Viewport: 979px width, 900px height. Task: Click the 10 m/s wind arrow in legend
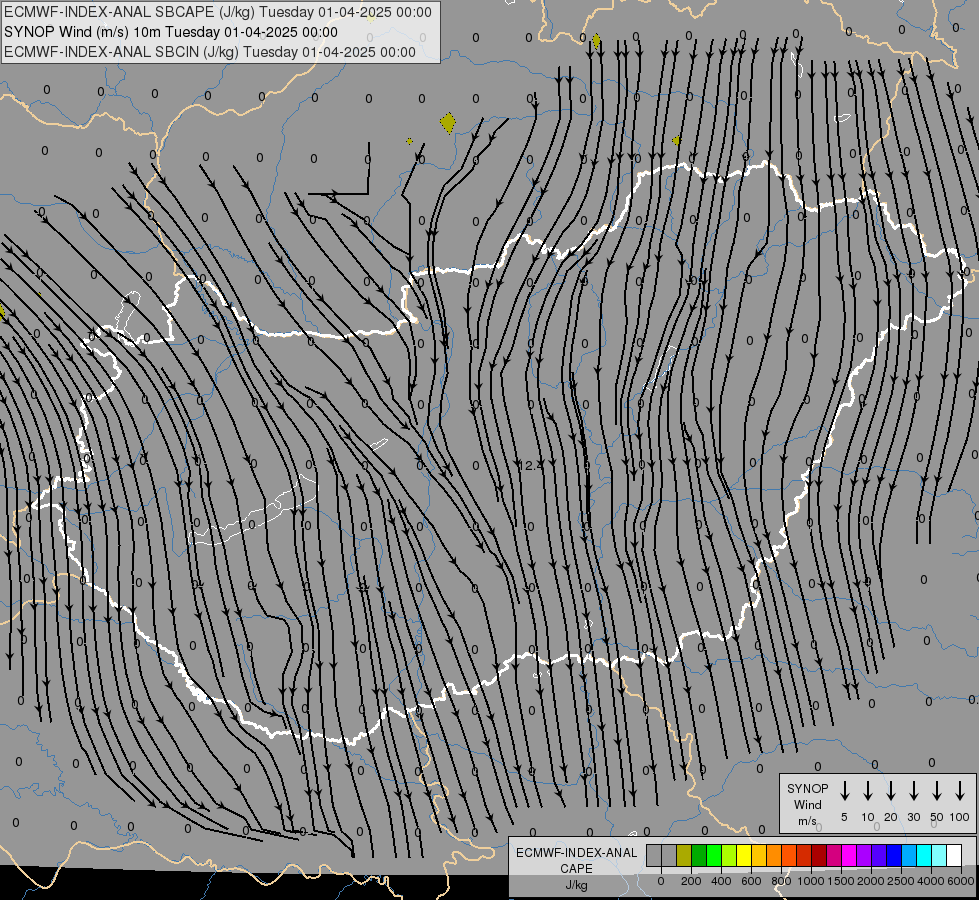(x=868, y=791)
